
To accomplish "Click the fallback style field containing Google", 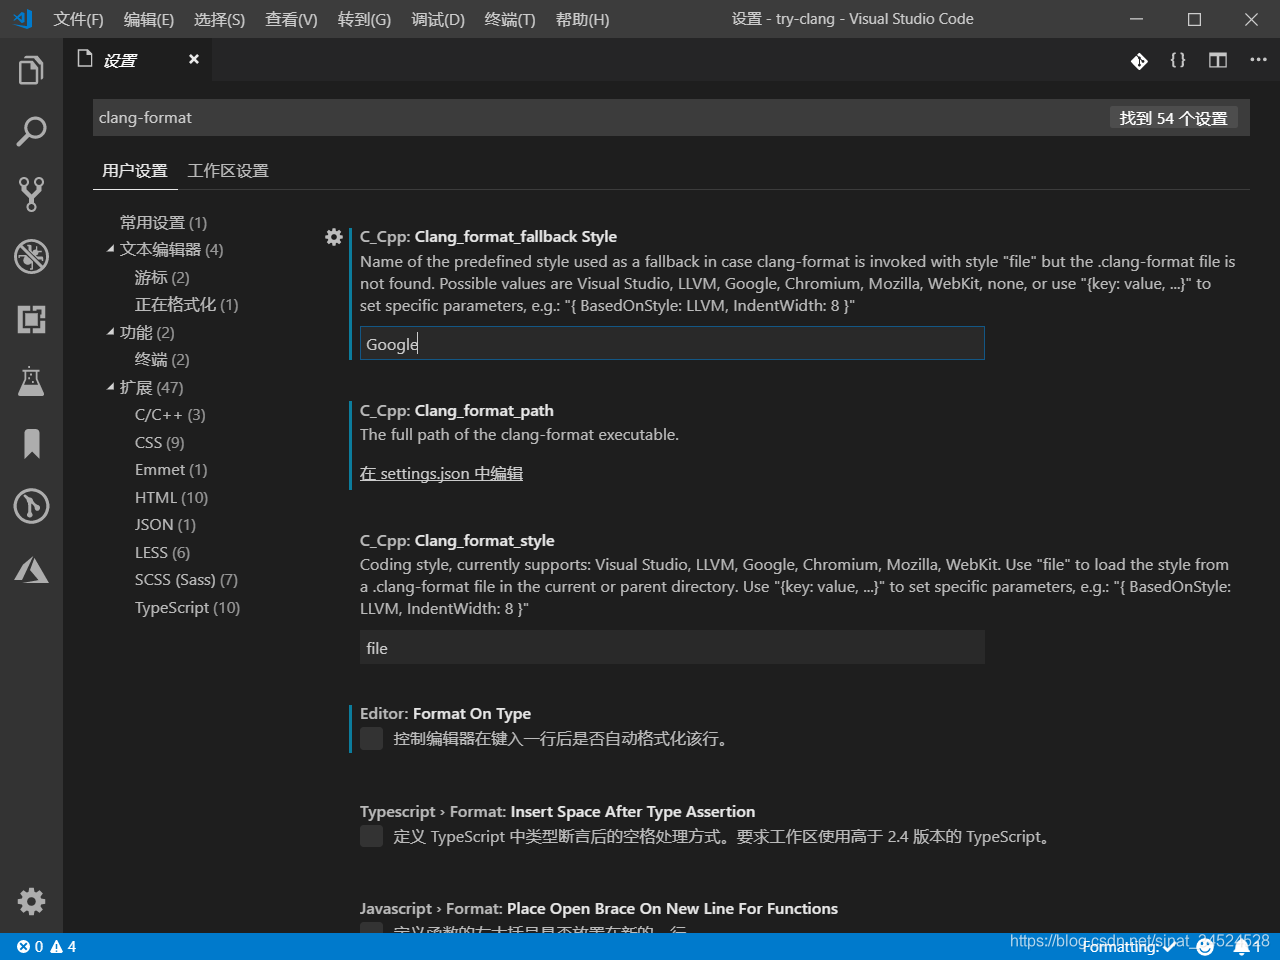I will tap(672, 343).
